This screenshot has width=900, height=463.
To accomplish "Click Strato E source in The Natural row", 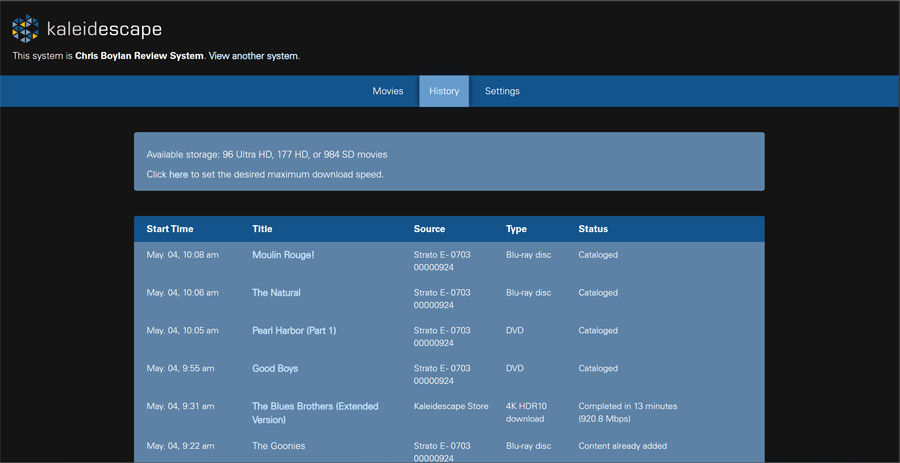I will pos(442,299).
